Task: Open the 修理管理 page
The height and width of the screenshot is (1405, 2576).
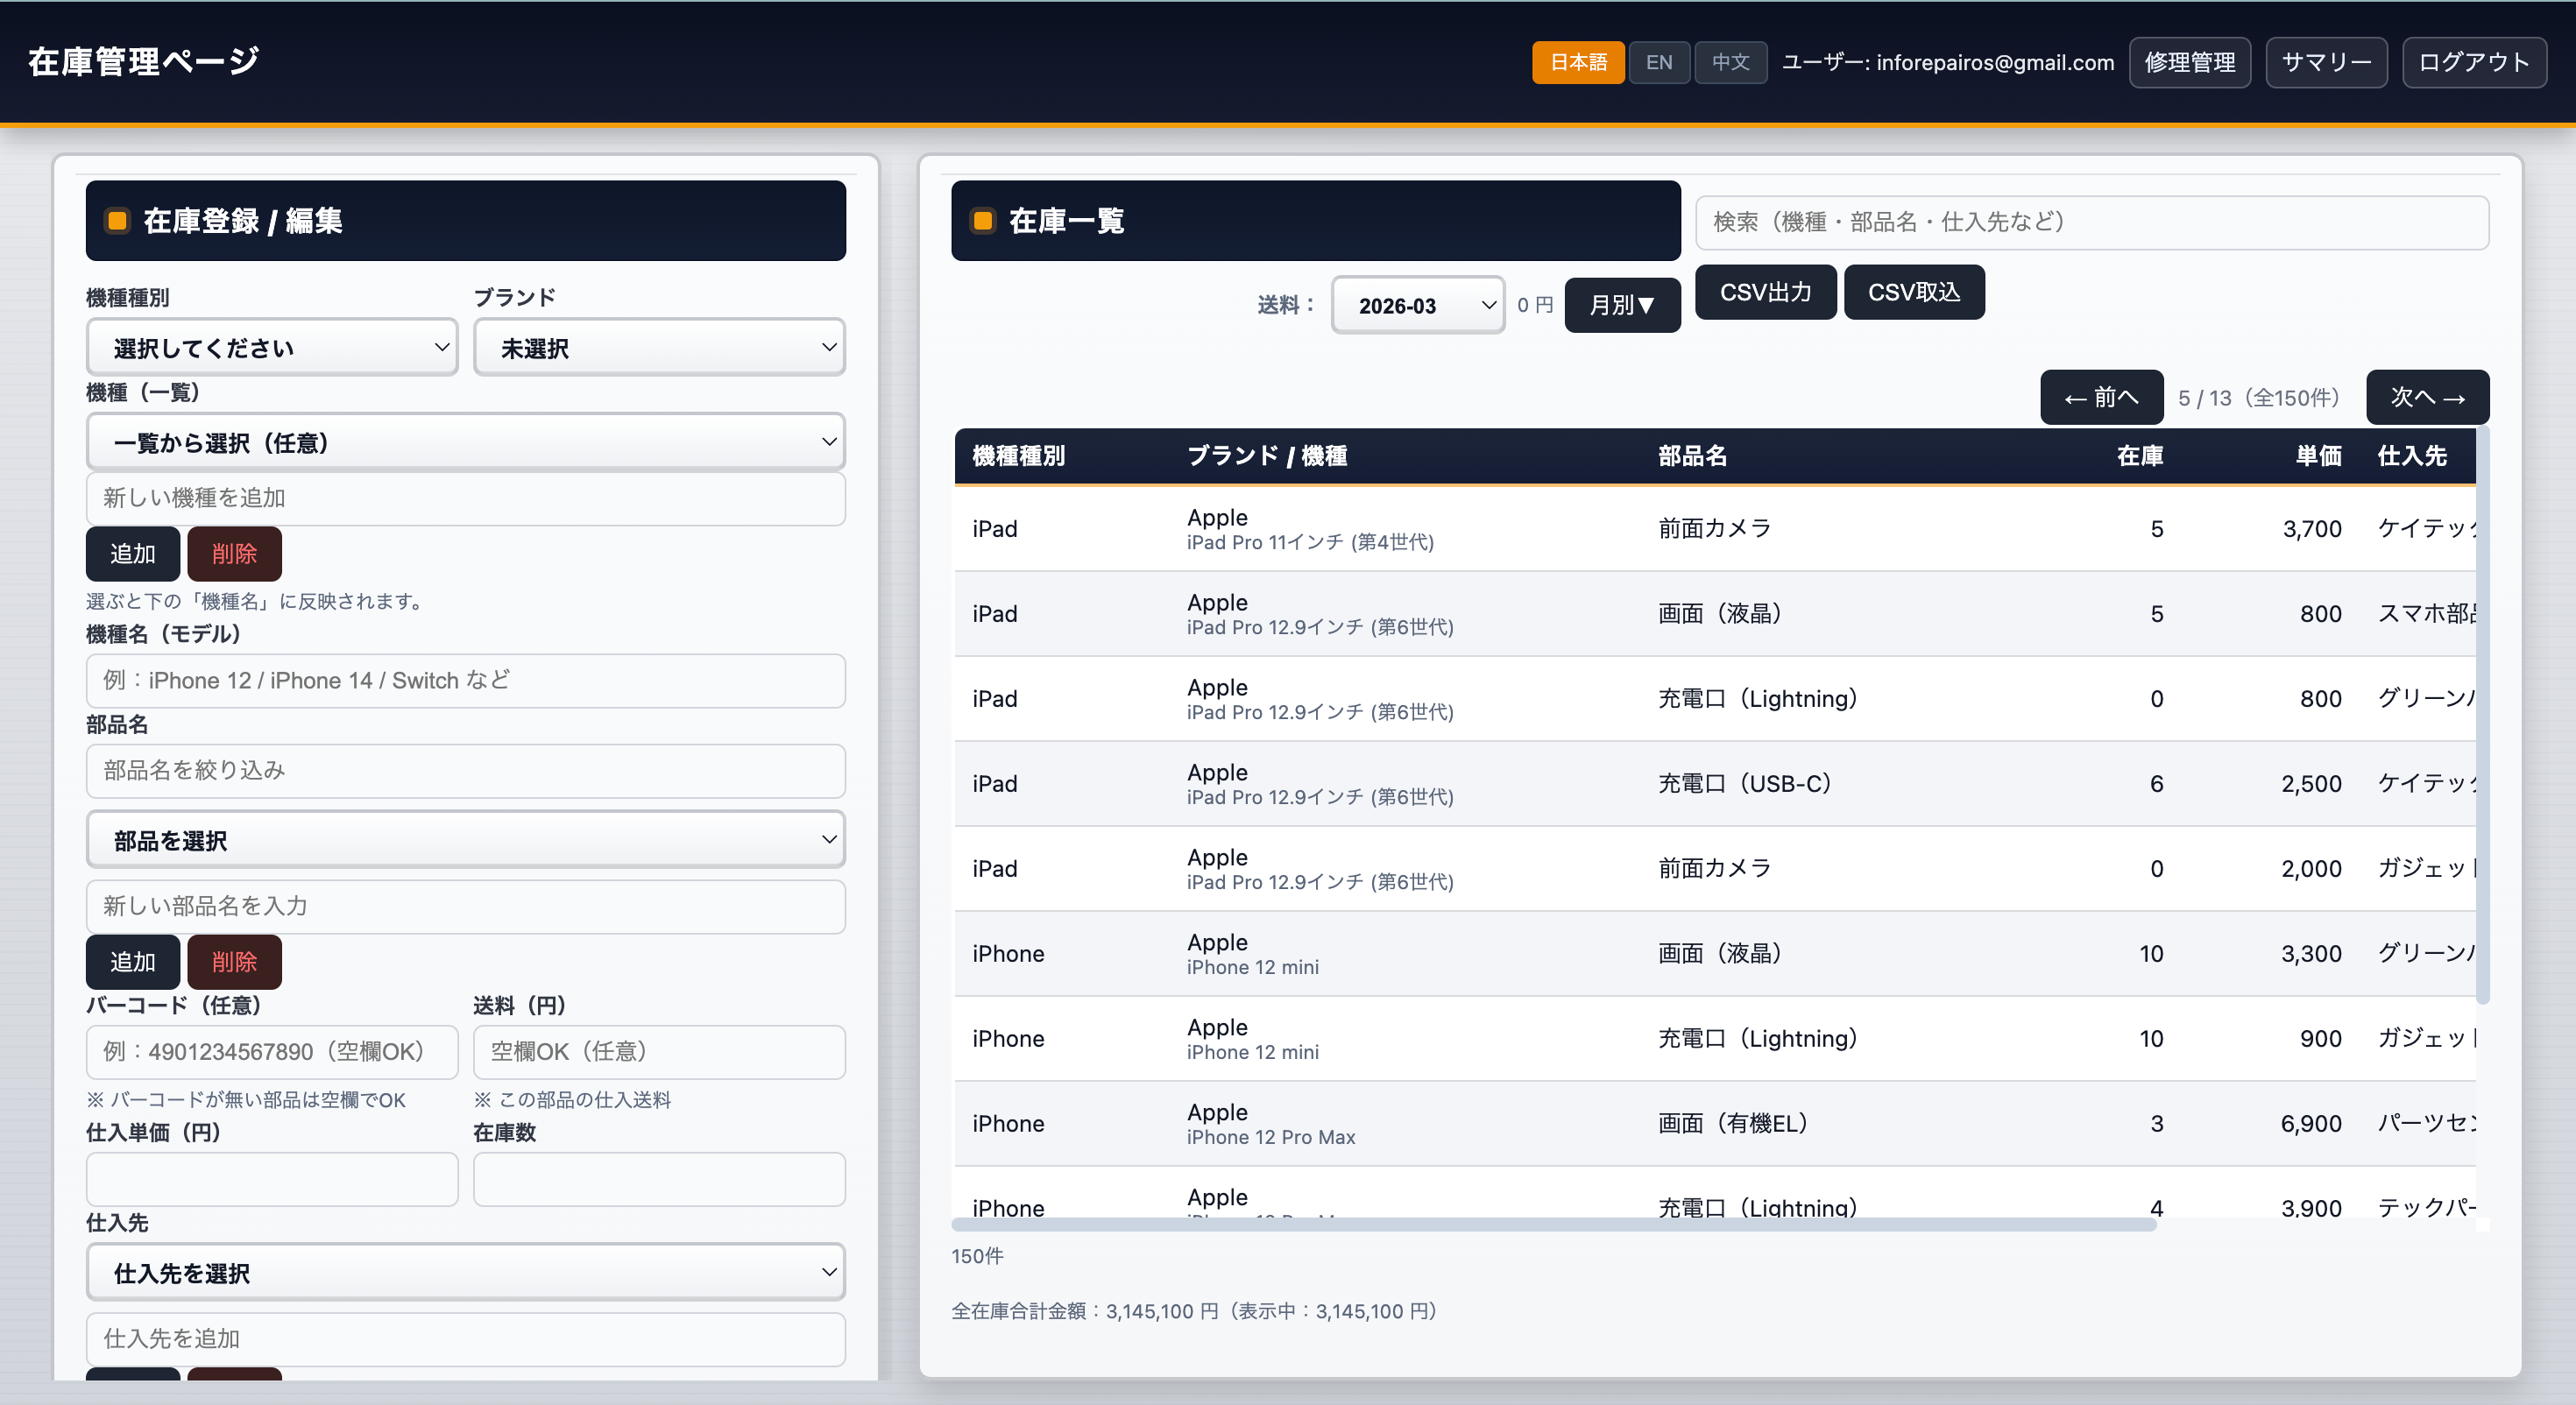Action: pos(2189,62)
